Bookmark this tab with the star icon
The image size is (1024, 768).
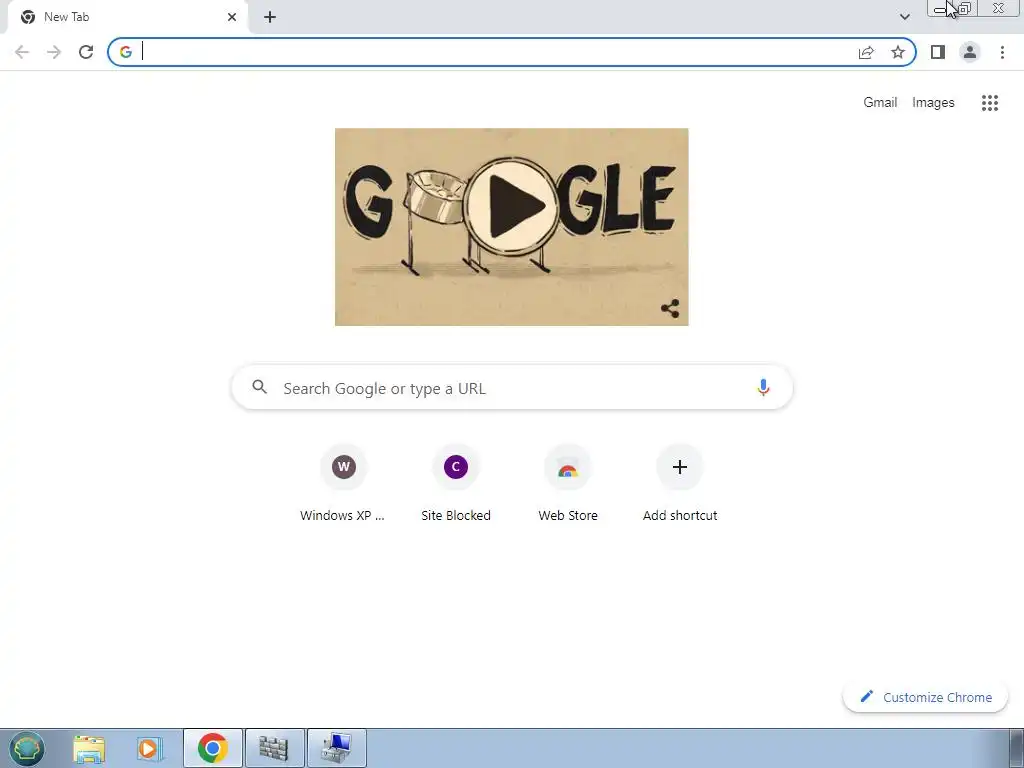point(898,52)
